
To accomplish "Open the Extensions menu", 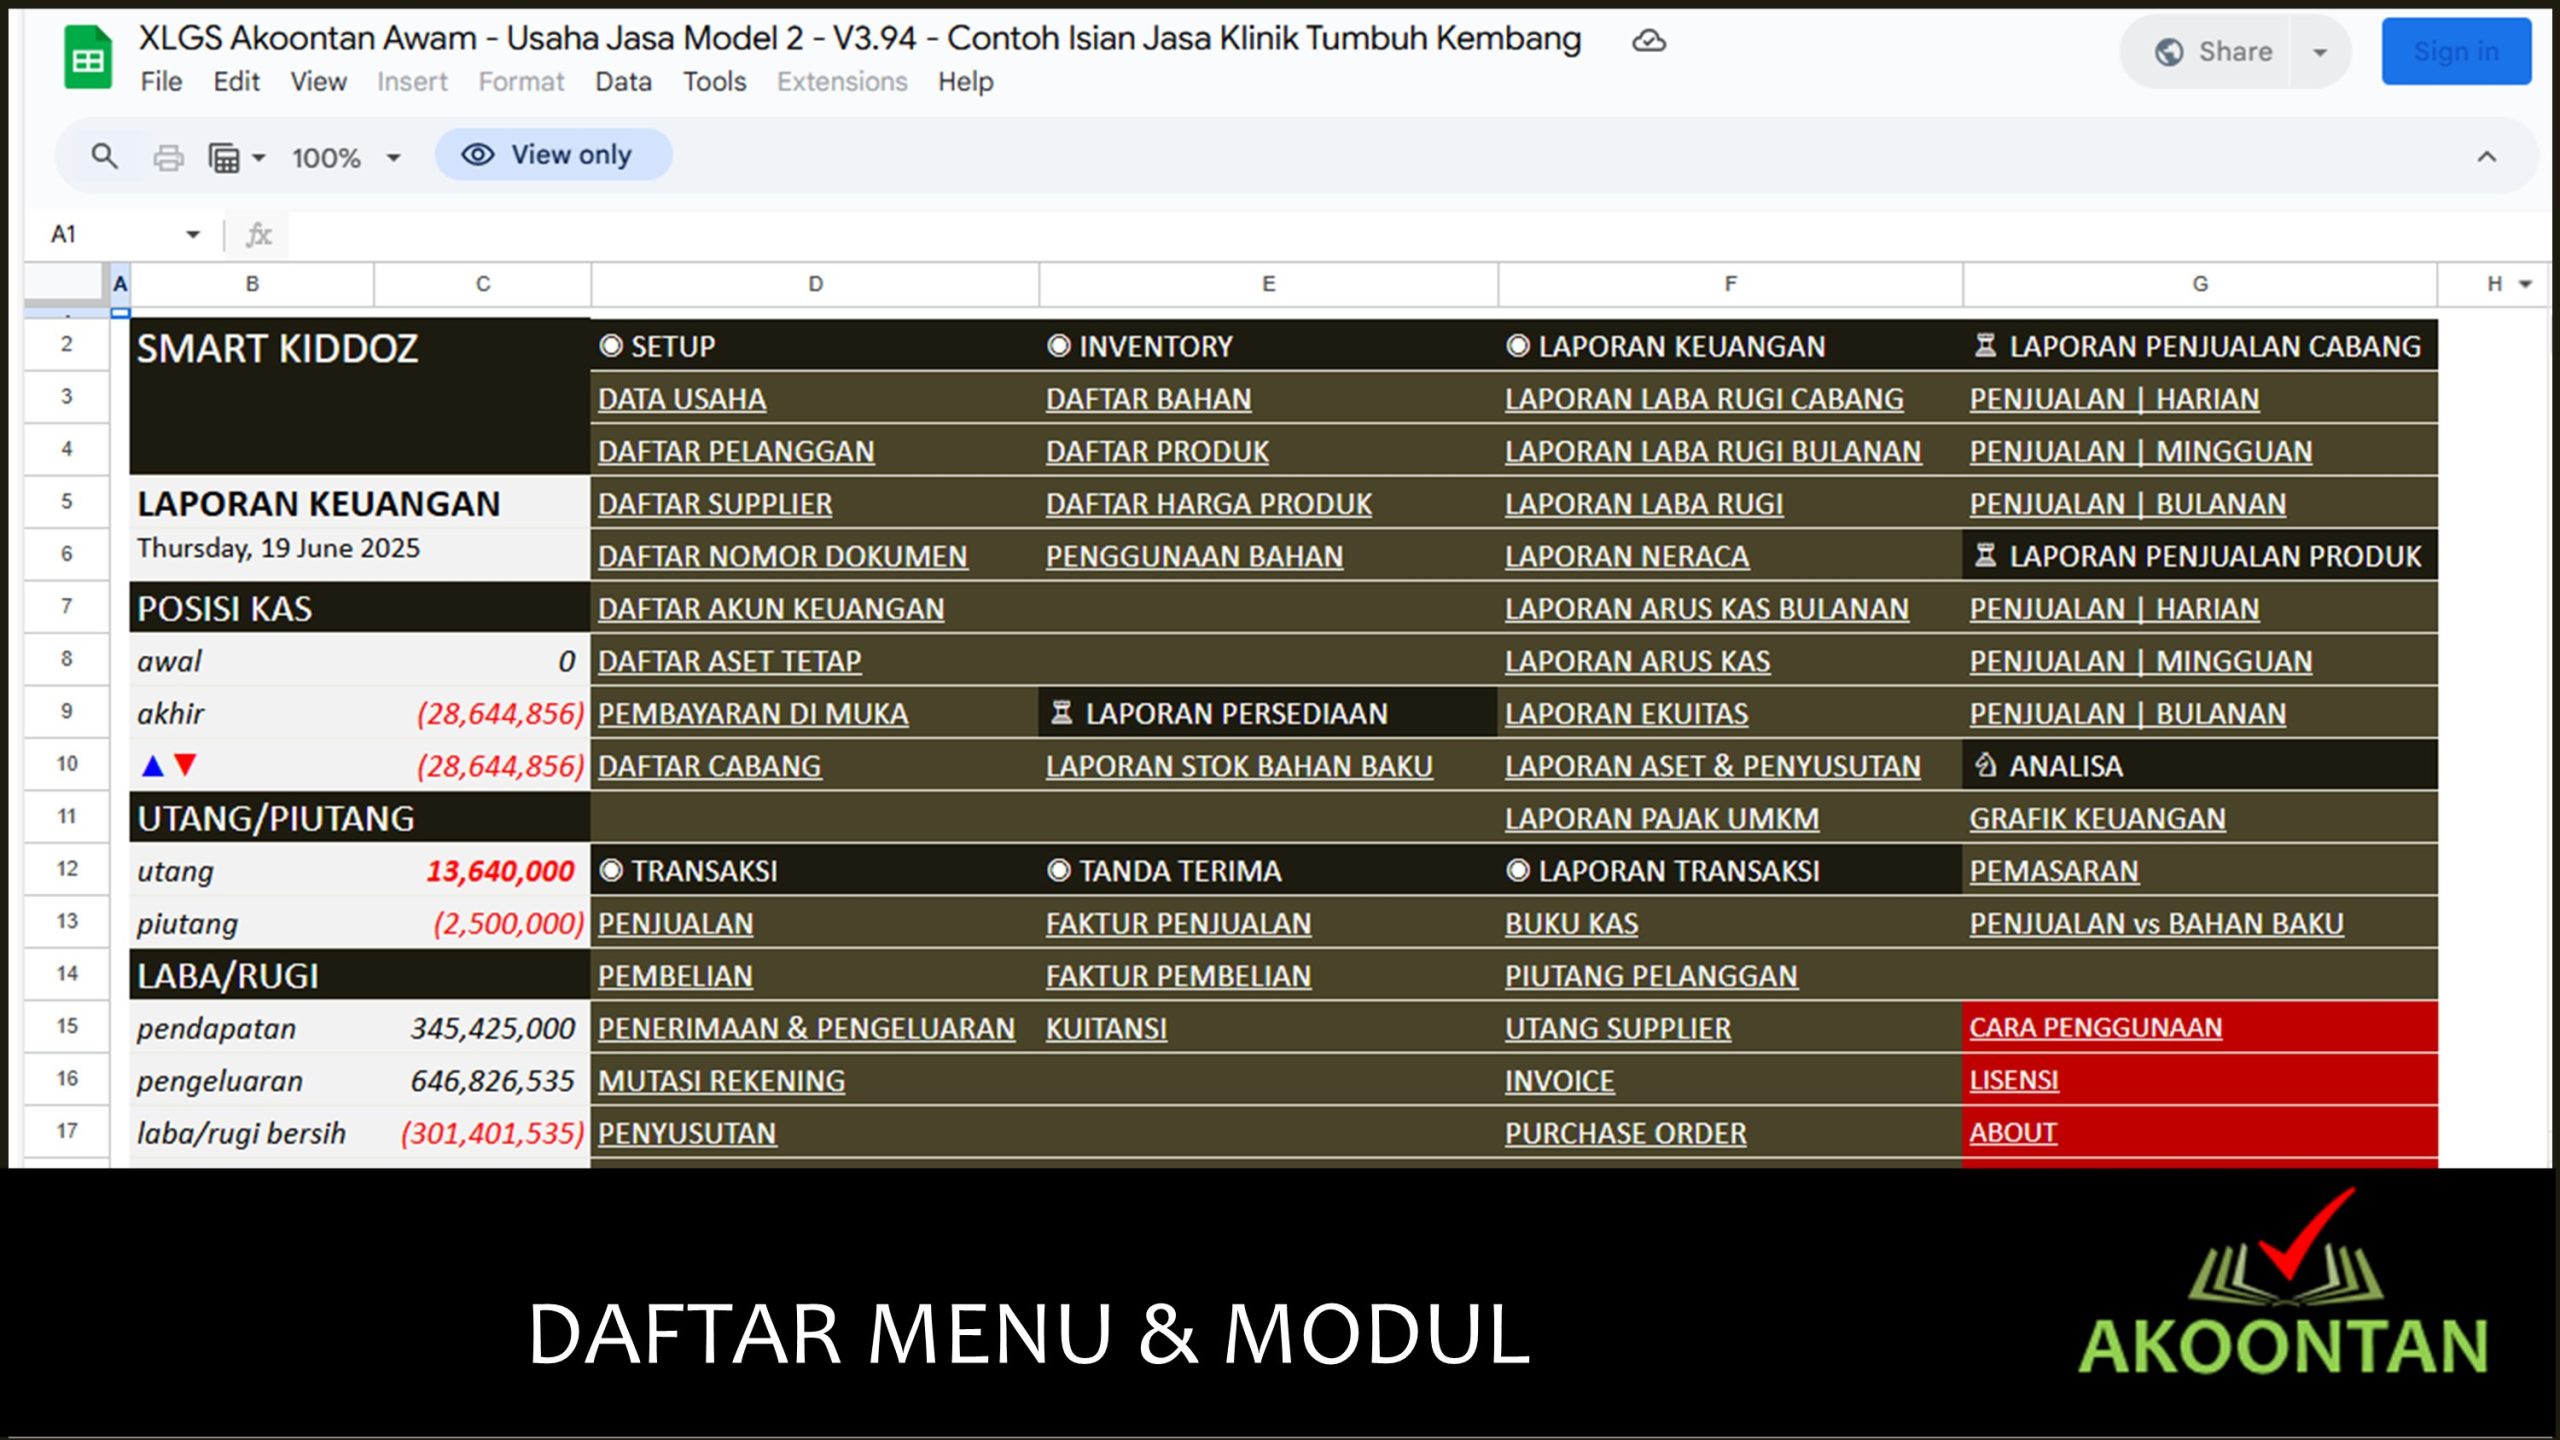I will coord(841,82).
